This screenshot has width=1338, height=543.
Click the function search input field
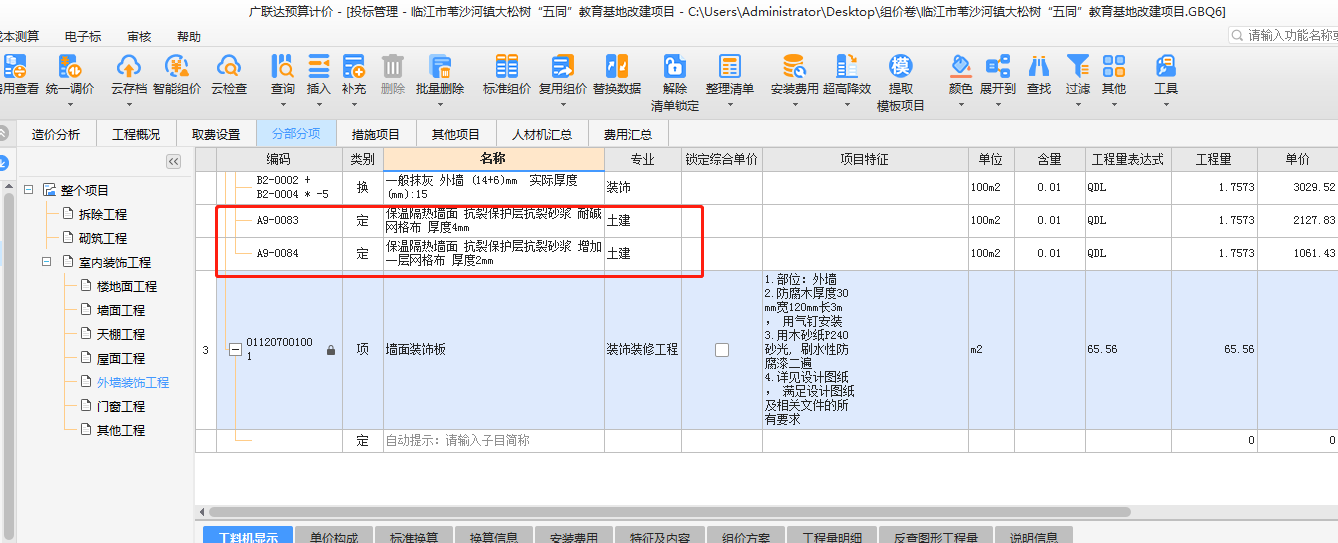1283,35
